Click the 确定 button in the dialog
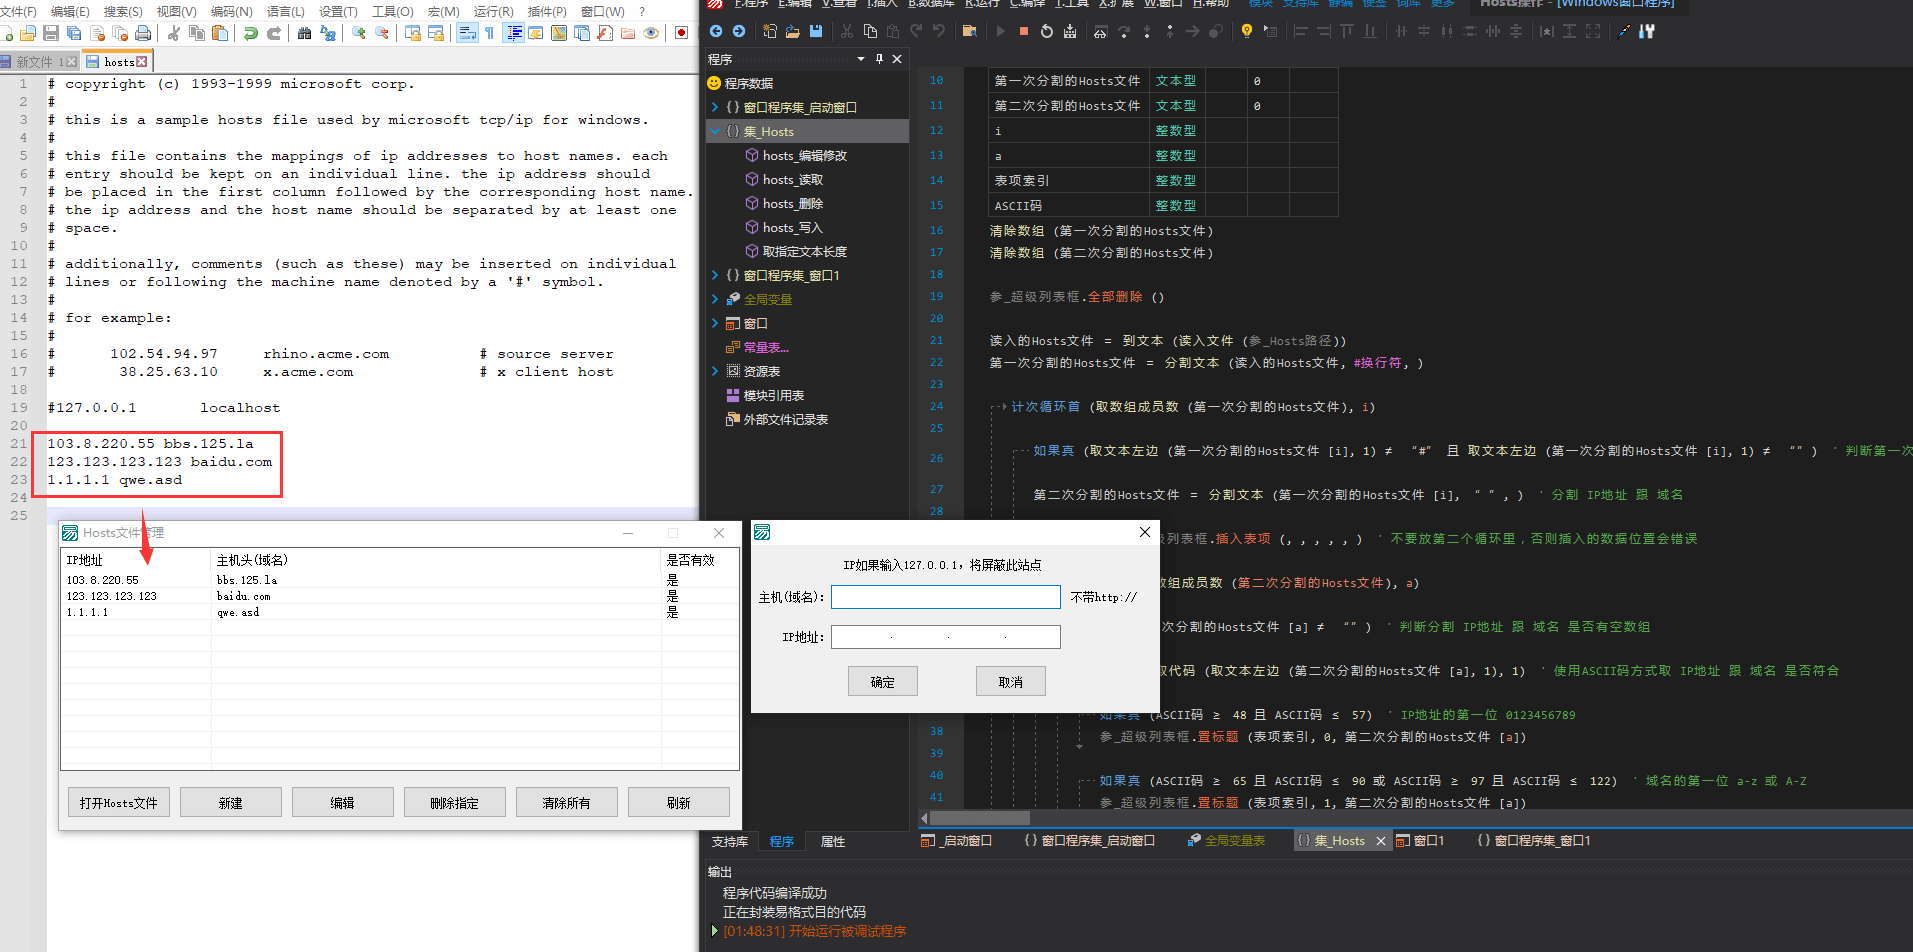The width and height of the screenshot is (1913, 952). pyautogui.click(x=882, y=682)
